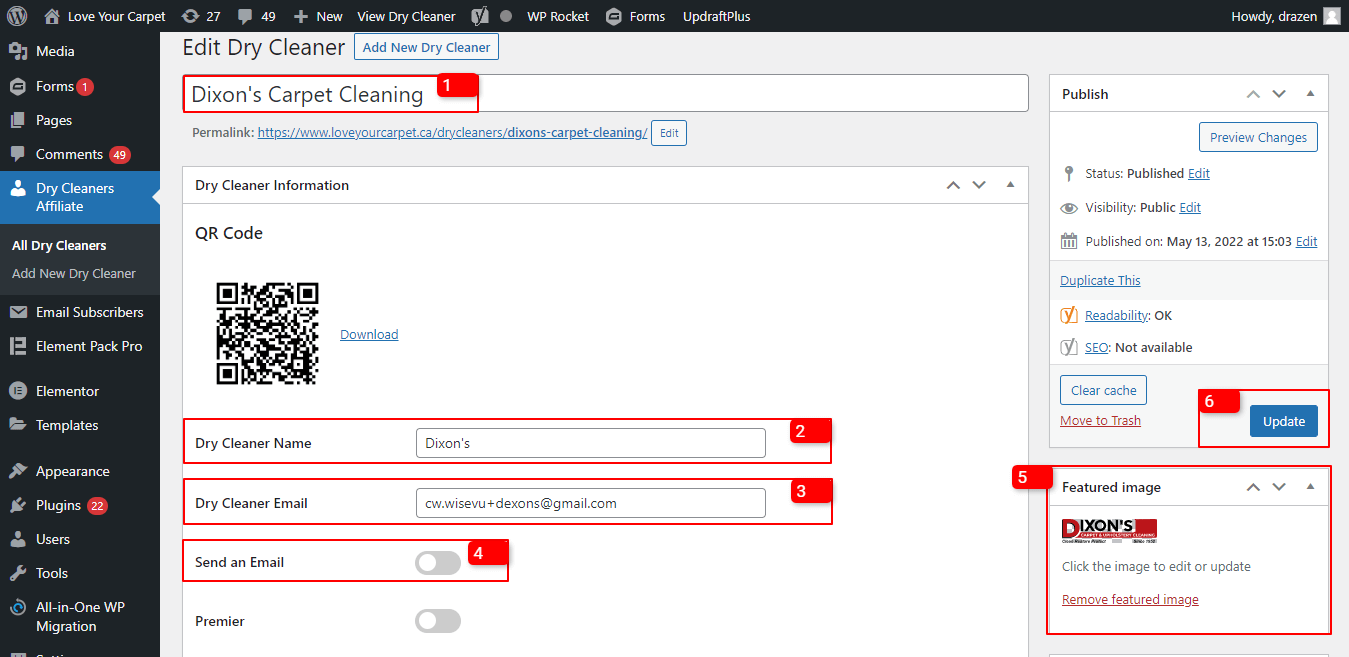Image resolution: width=1349 pixels, height=657 pixels.
Task: Click View Dry Cleaner in admin bar
Action: coord(406,16)
